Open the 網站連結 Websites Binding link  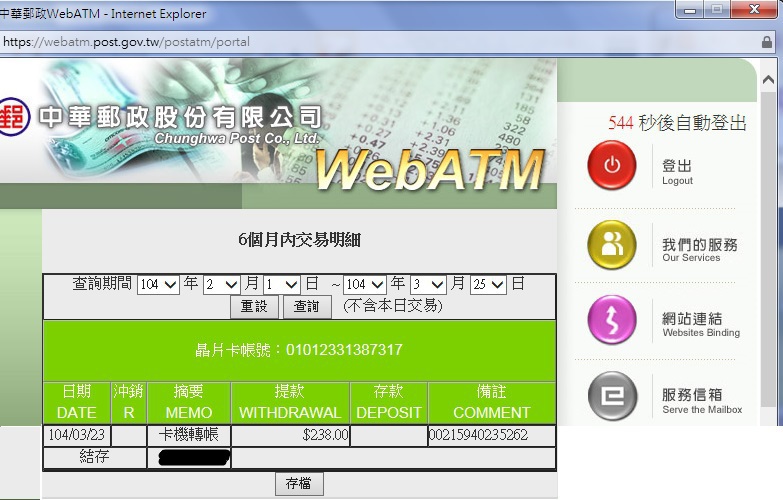(x=701, y=324)
